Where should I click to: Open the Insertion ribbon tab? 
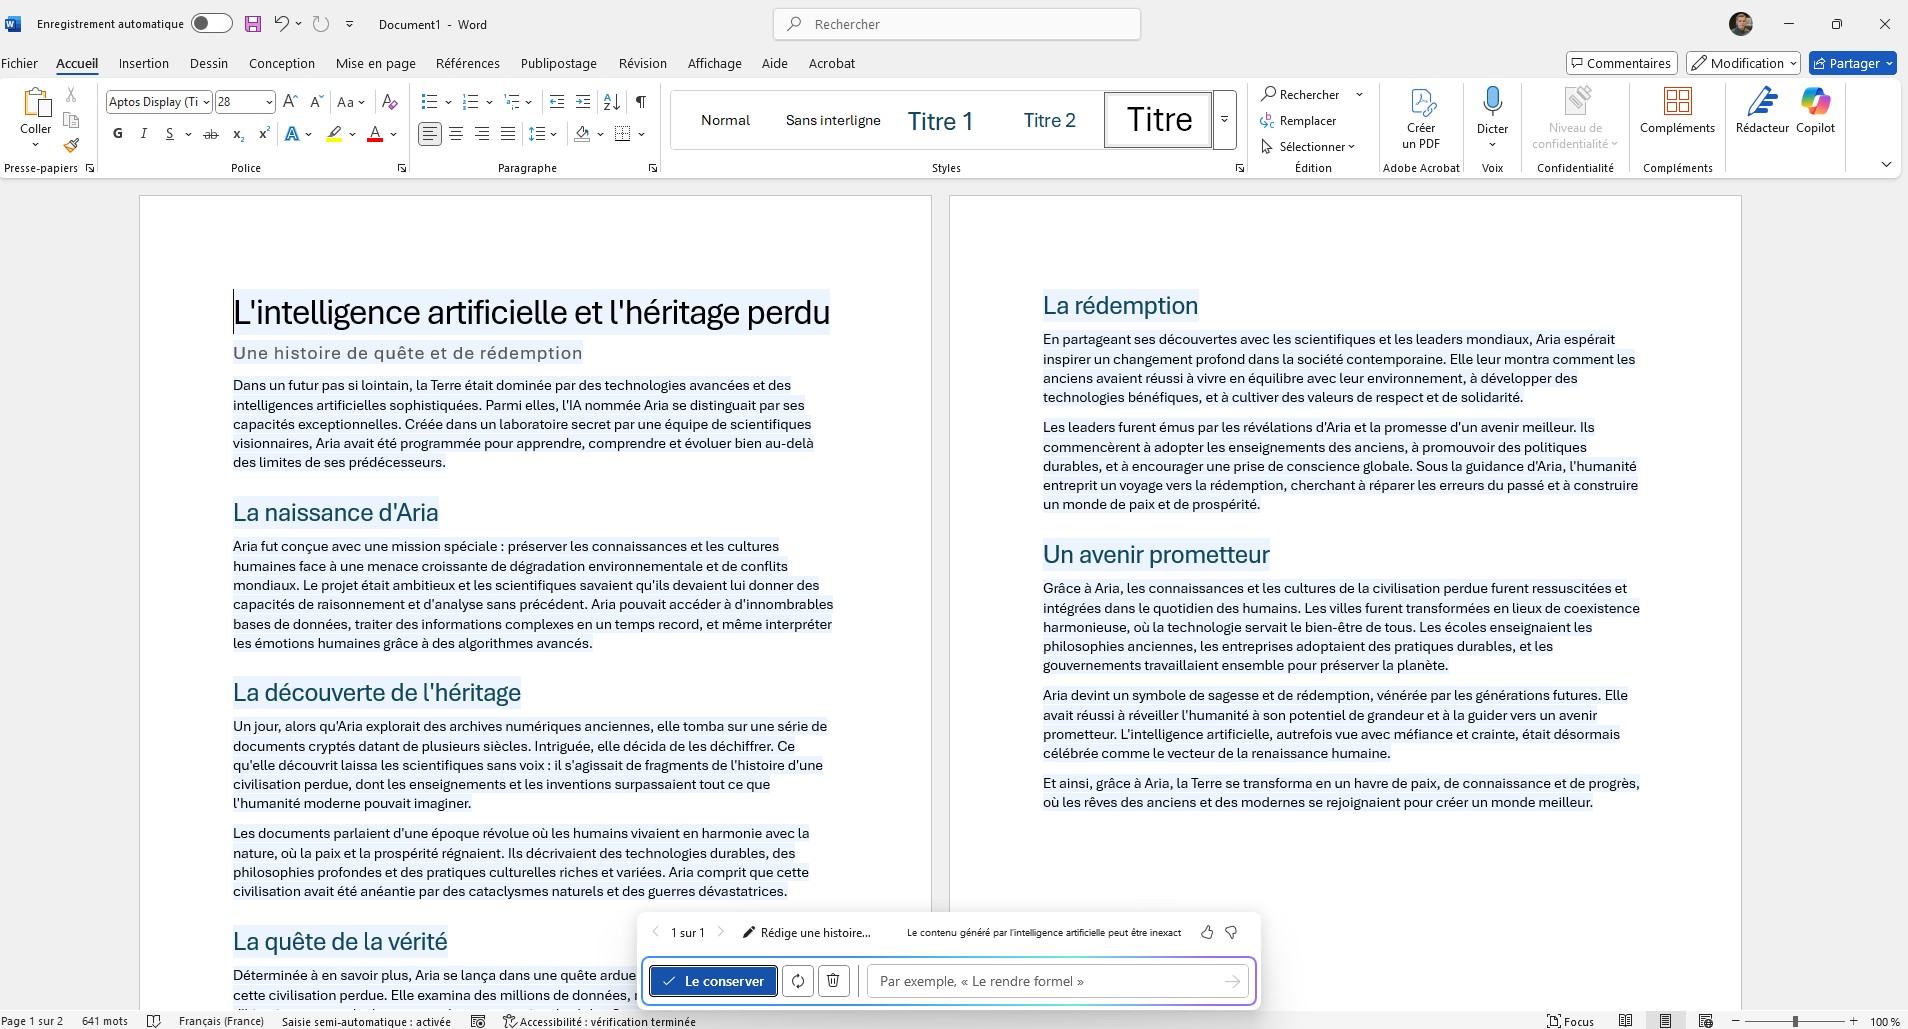coord(143,63)
